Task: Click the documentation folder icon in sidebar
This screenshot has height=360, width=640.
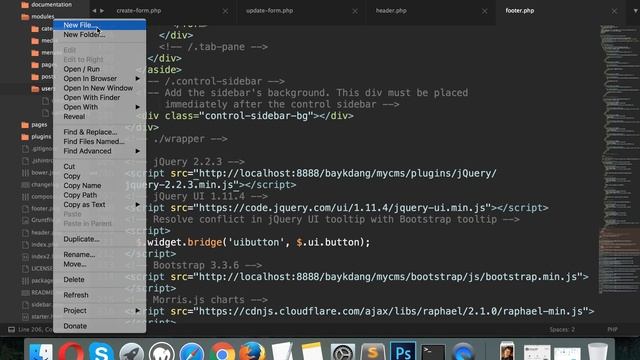Action: [x=25, y=5]
